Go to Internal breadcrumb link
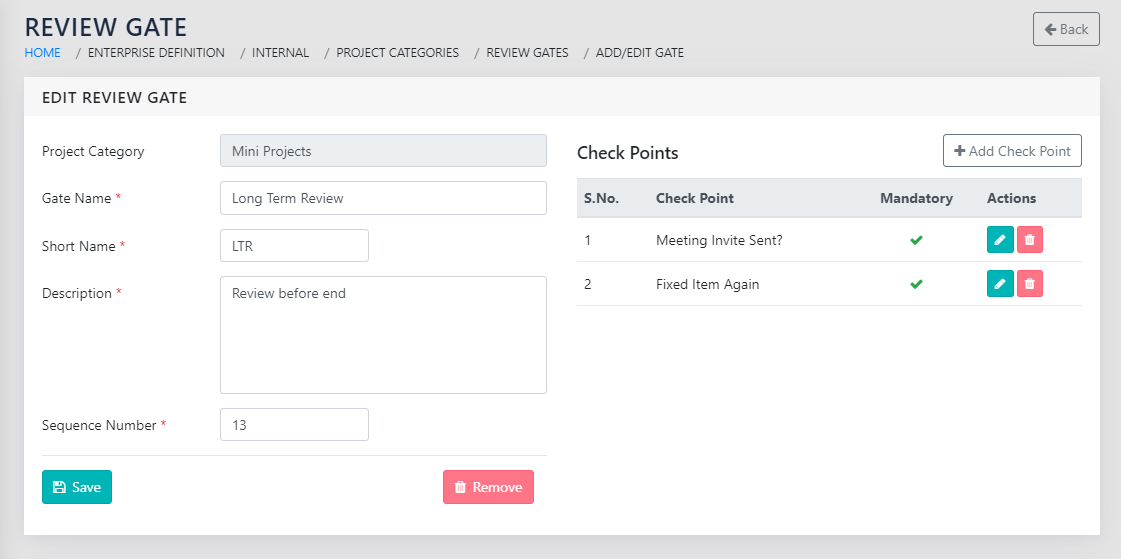This screenshot has height=559, width=1121. (x=280, y=53)
